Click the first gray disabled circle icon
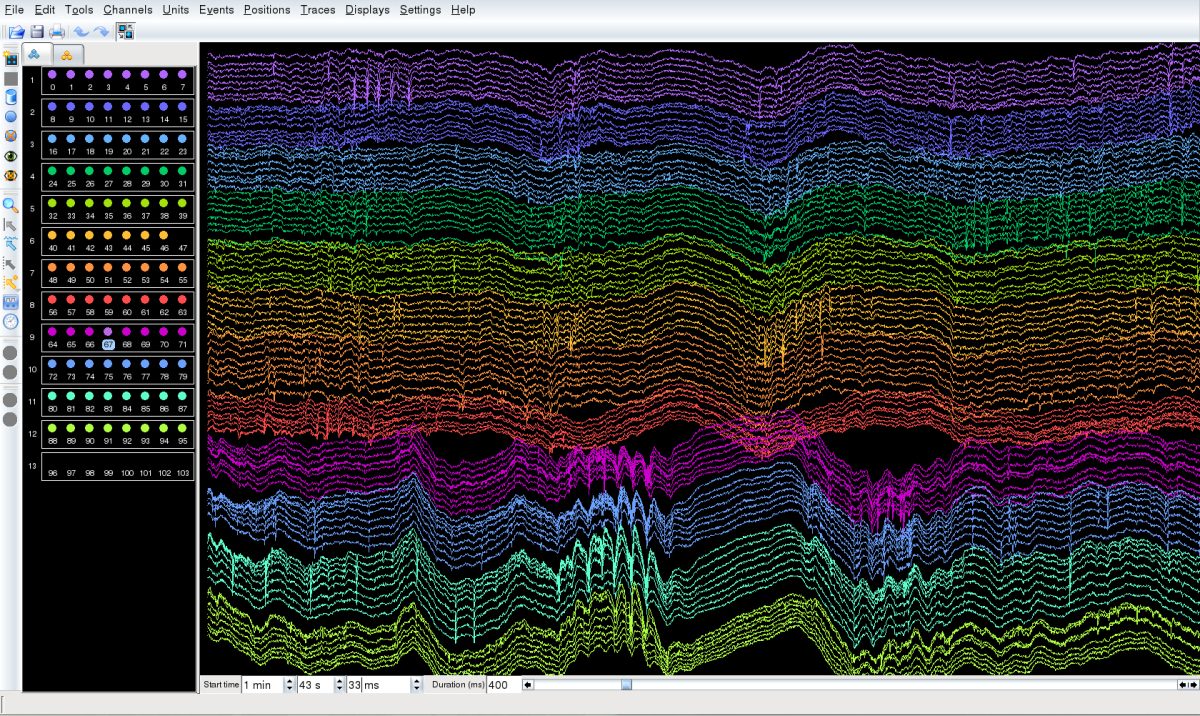The height and width of the screenshot is (716, 1200). (x=10, y=352)
